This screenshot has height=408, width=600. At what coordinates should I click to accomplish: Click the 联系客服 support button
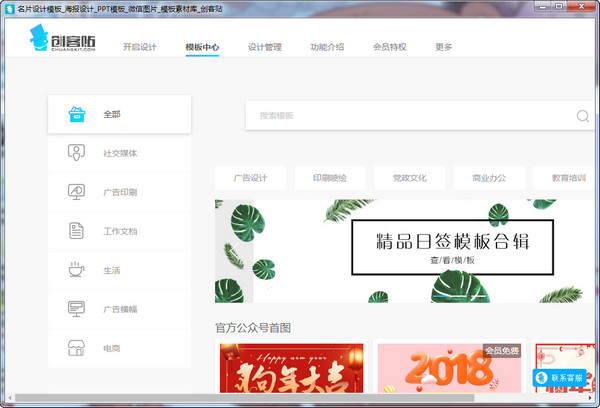(559, 378)
